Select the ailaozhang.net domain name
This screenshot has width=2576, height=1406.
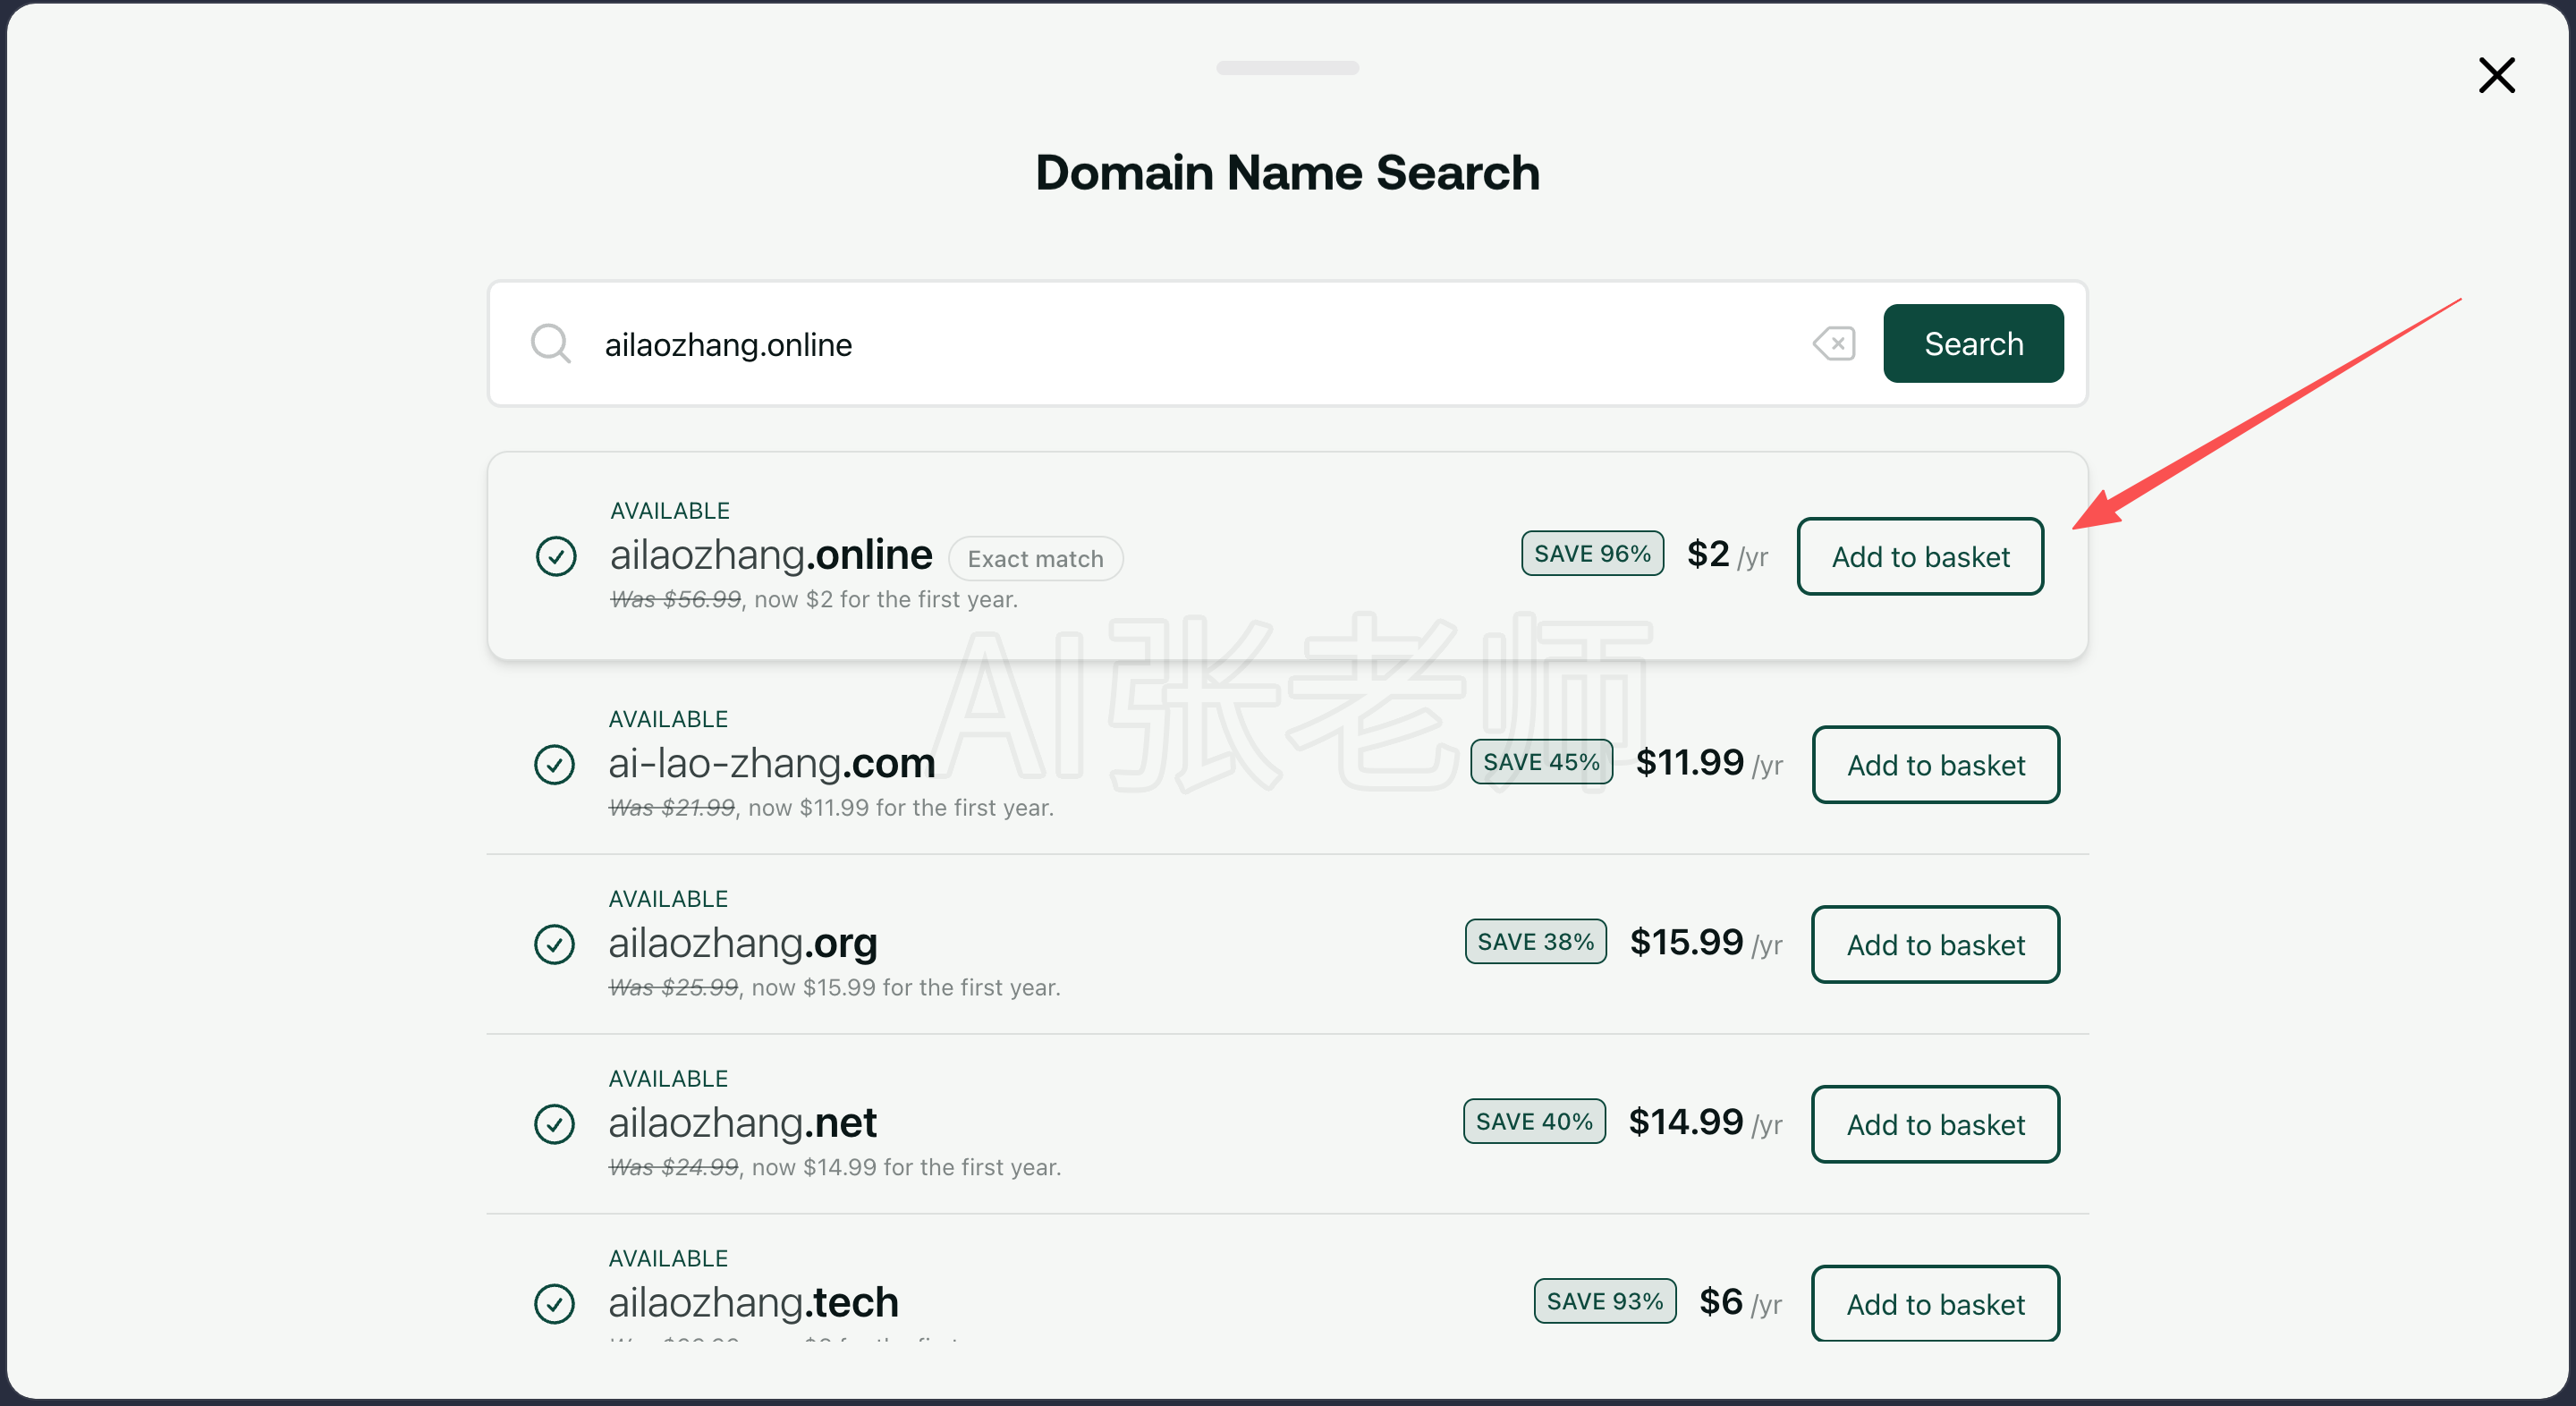pos(742,1123)
